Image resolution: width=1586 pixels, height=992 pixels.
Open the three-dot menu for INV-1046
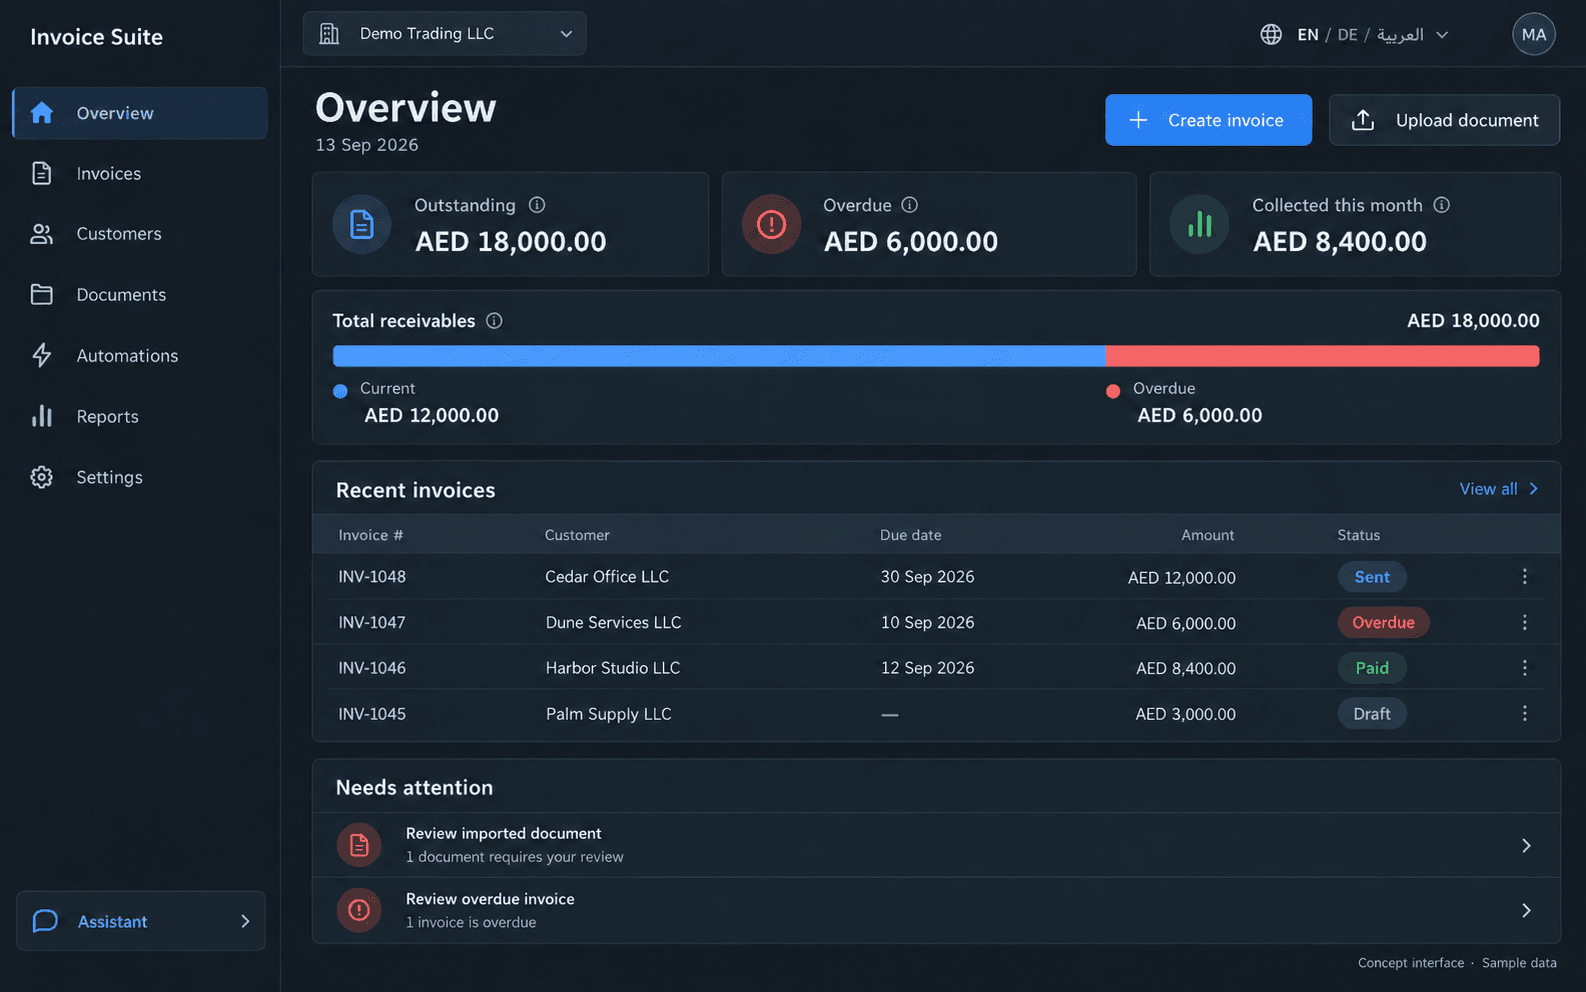(x=1524, y=667)
